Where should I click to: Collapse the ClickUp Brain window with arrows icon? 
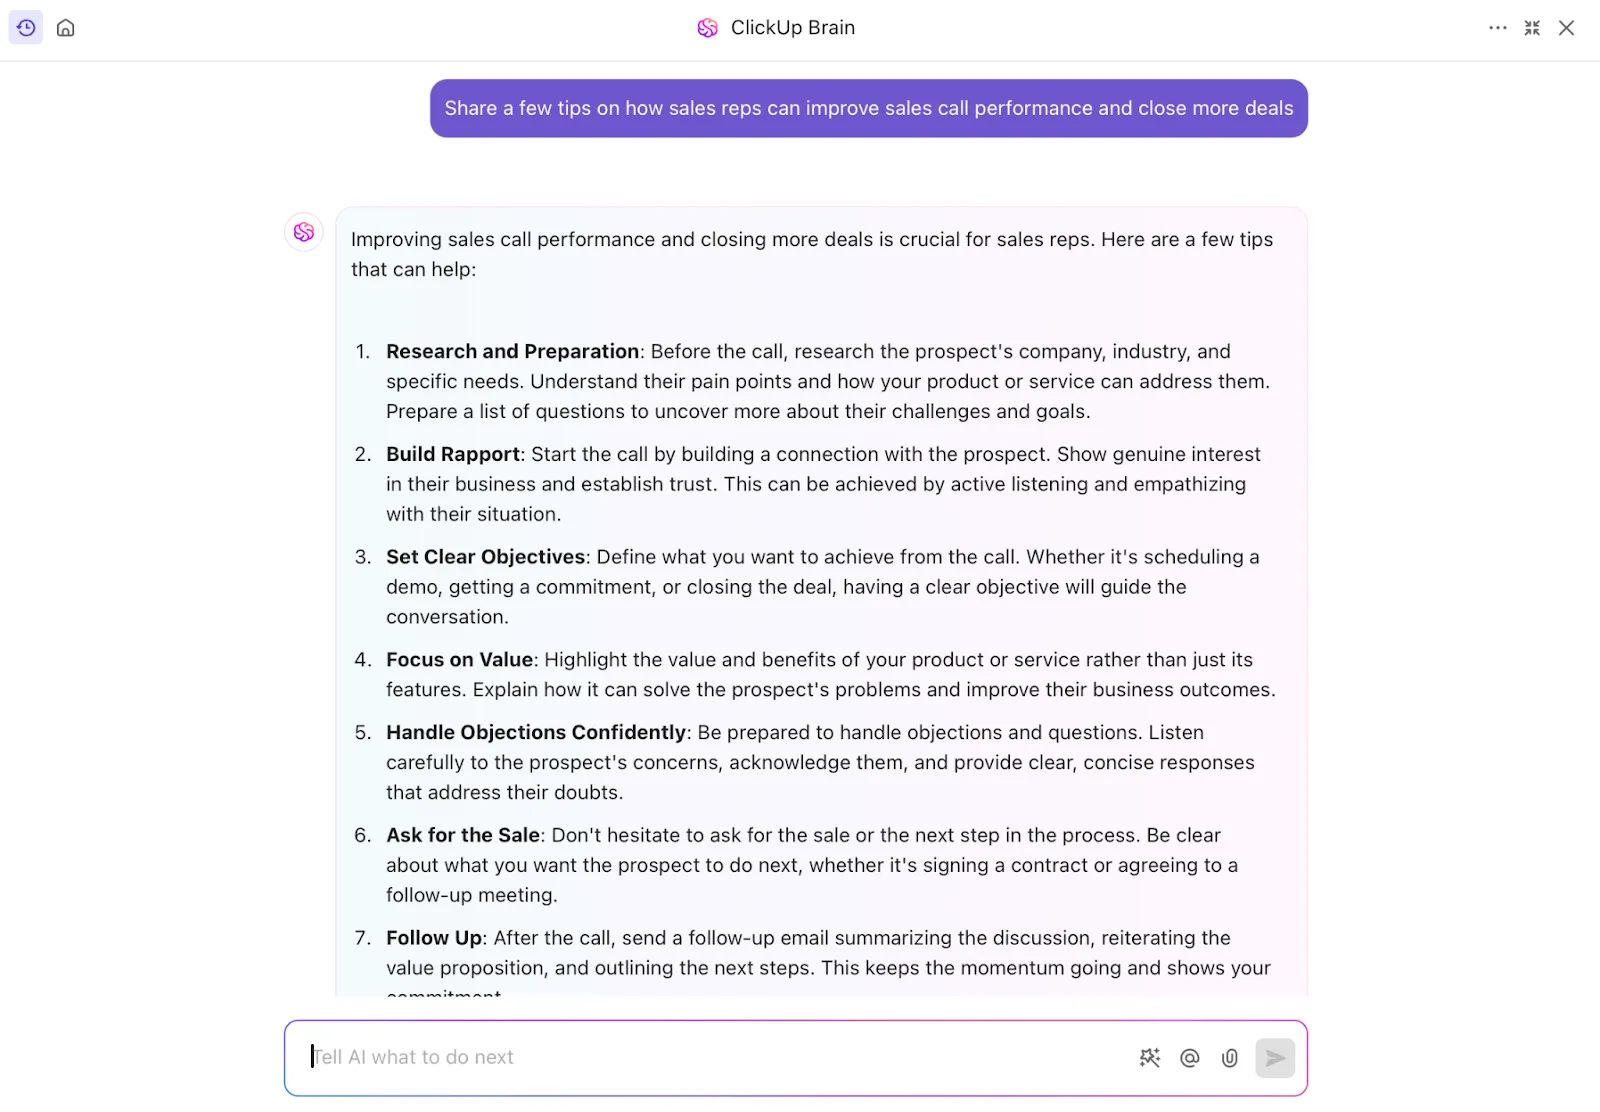1532,28
